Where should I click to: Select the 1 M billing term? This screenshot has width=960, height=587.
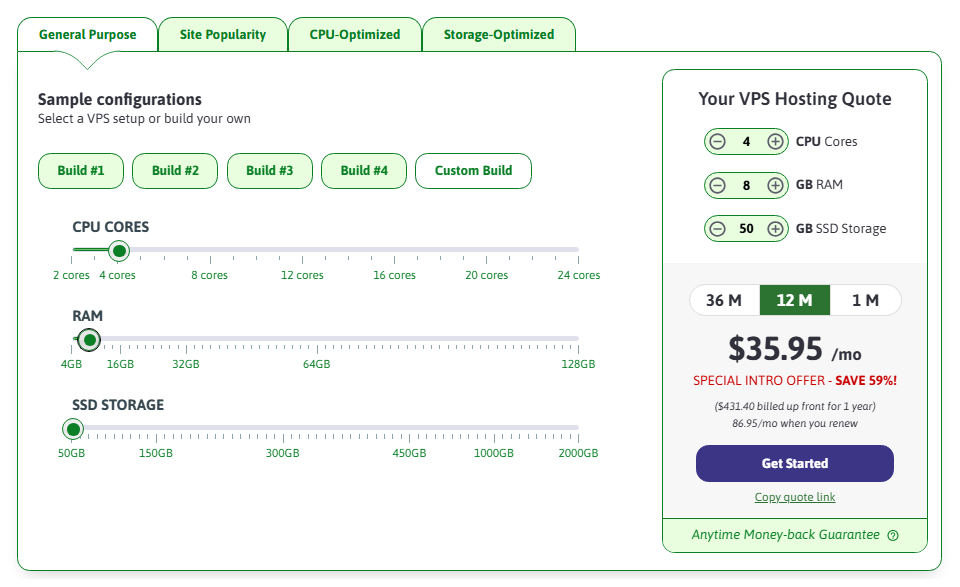tap(866, 299)
